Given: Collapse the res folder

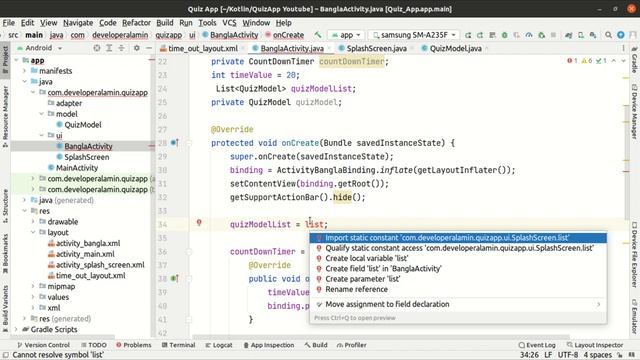Looking at the screenshot, I should pyautogui.click(x=24, y=211).
